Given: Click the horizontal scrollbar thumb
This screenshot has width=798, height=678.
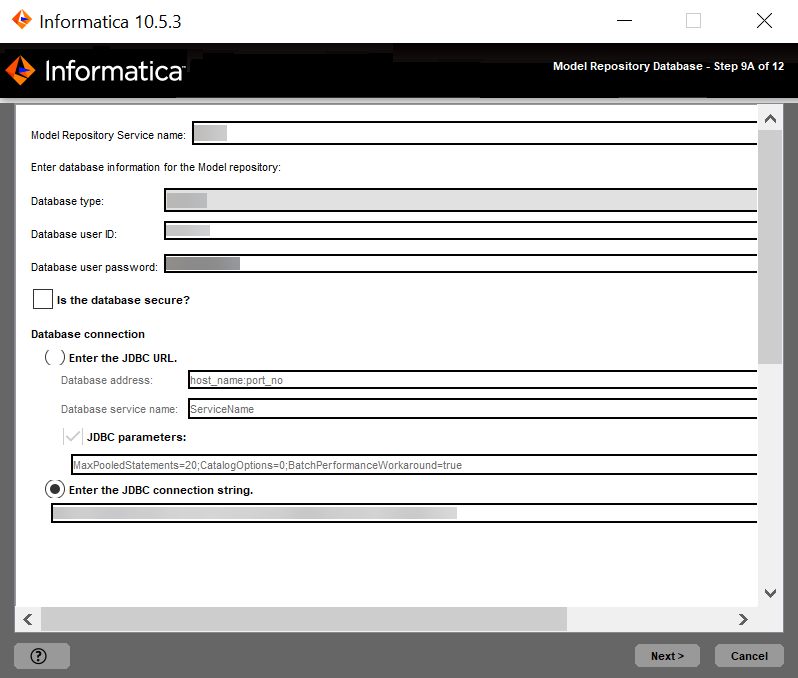Looking at the screenshot, I should [304, 619].
